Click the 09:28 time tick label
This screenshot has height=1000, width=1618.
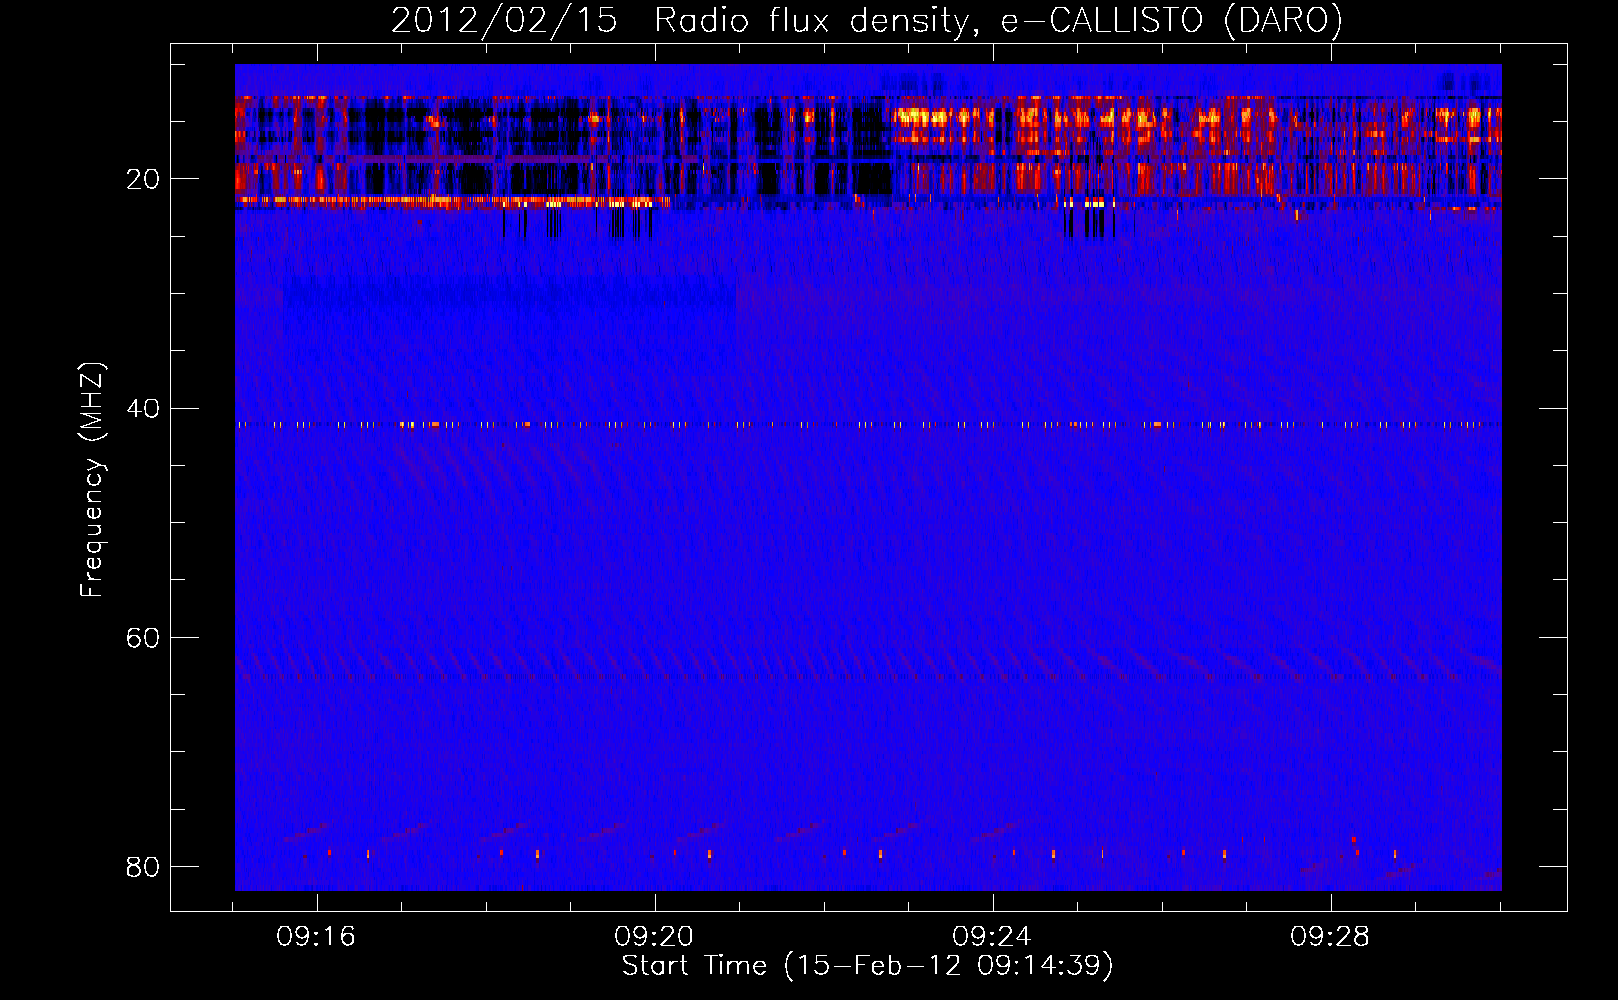1330,937
